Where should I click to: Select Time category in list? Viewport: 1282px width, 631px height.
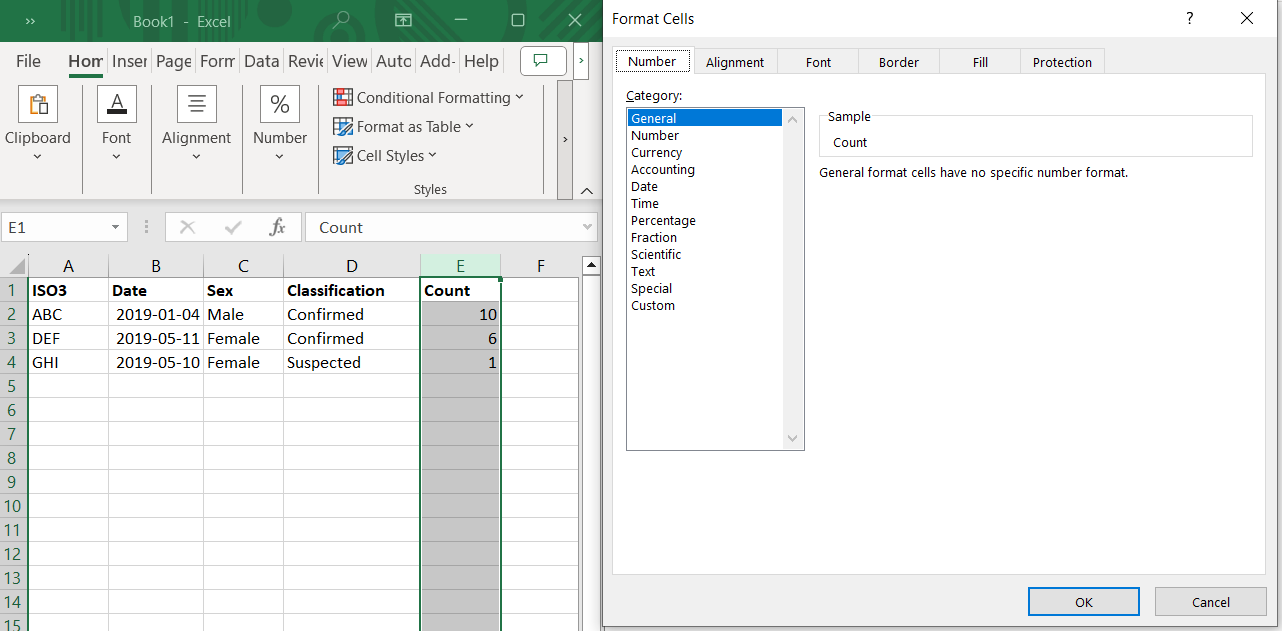click(704, 203)
